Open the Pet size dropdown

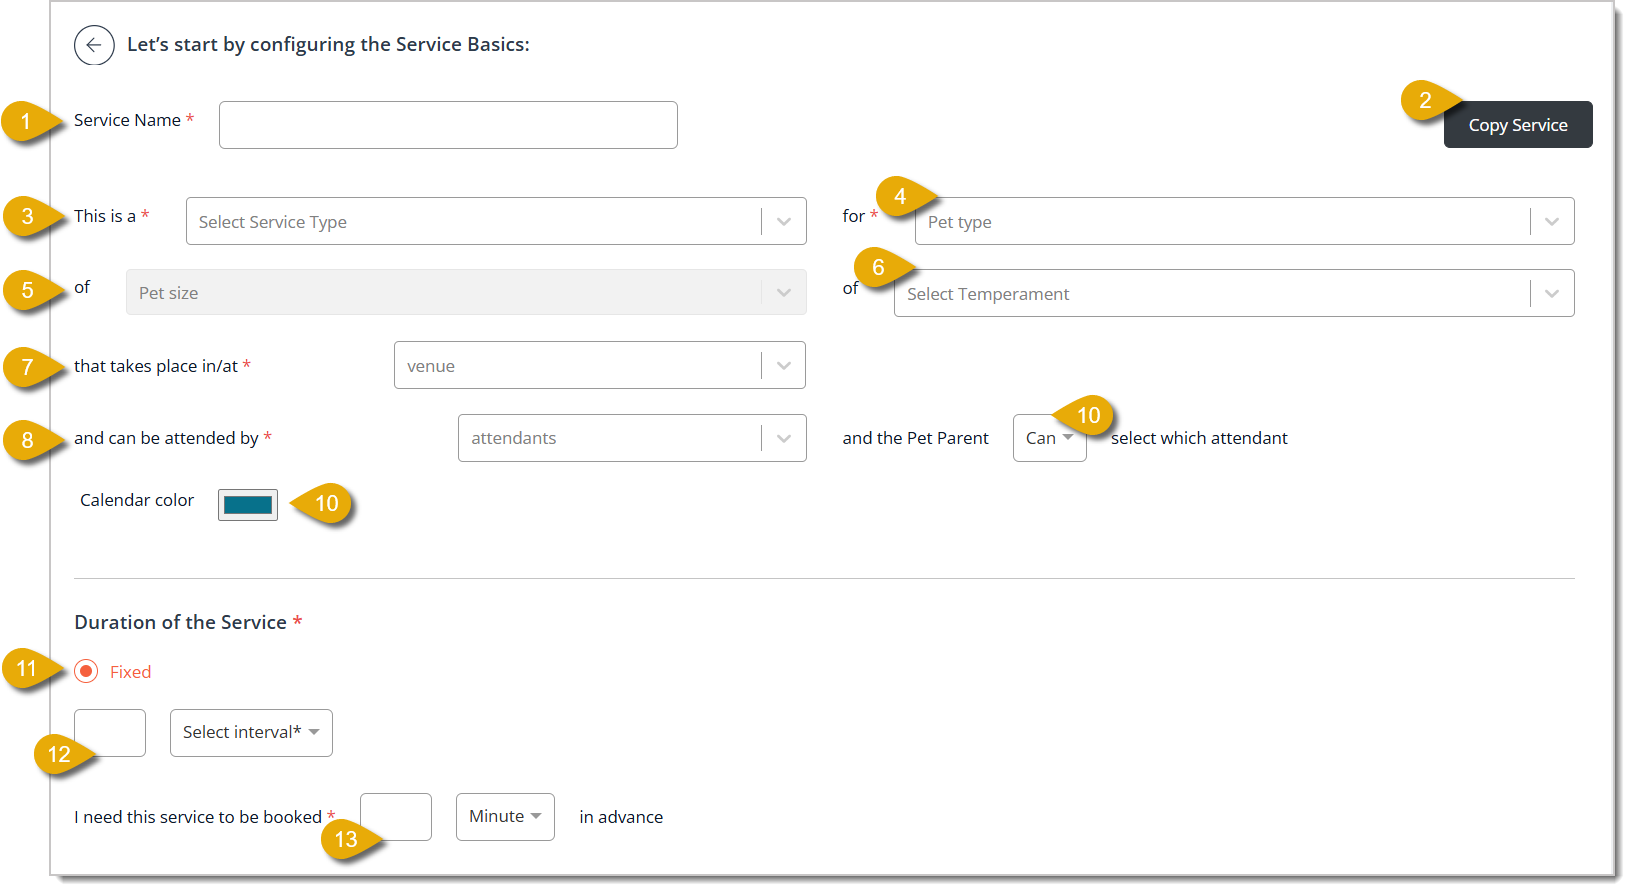tap(466, 292)
